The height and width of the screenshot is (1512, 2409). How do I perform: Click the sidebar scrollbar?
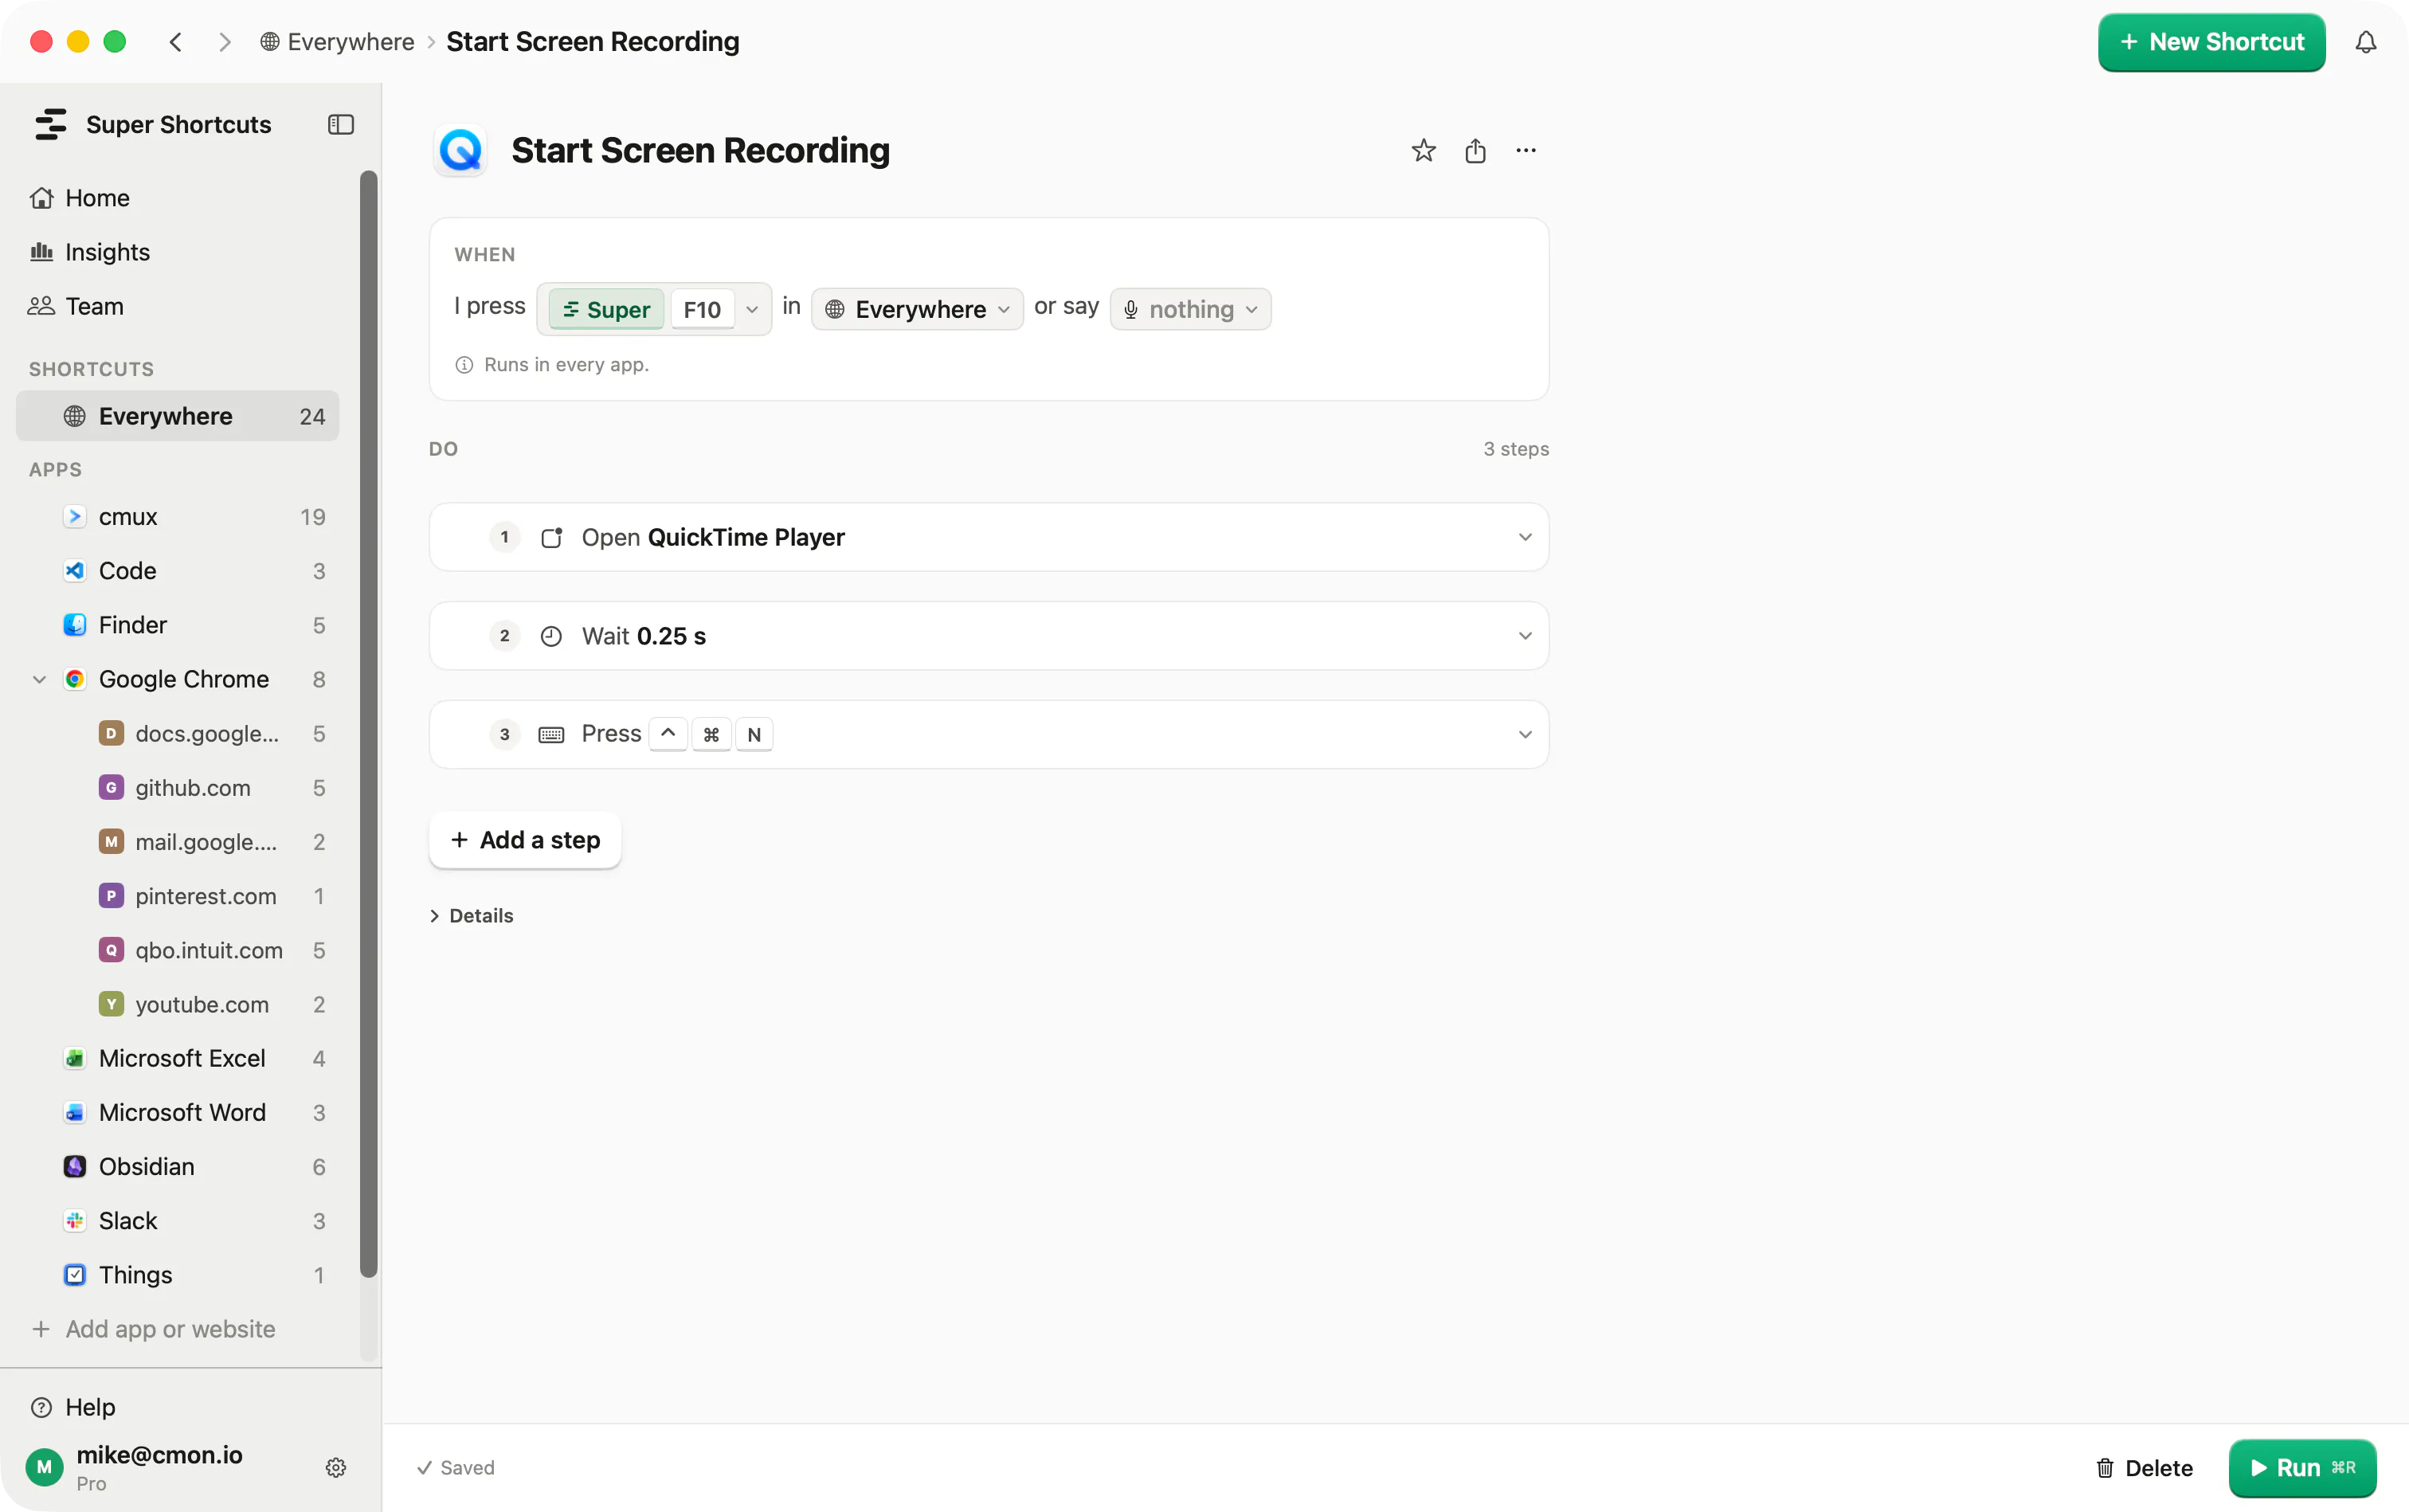coord(369,724)
